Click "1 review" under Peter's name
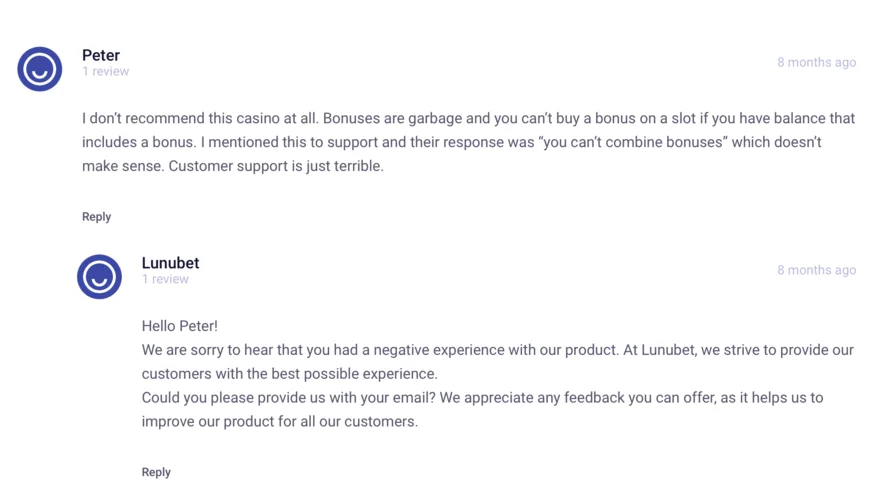880x501 pixels. (x=105, y=72)
